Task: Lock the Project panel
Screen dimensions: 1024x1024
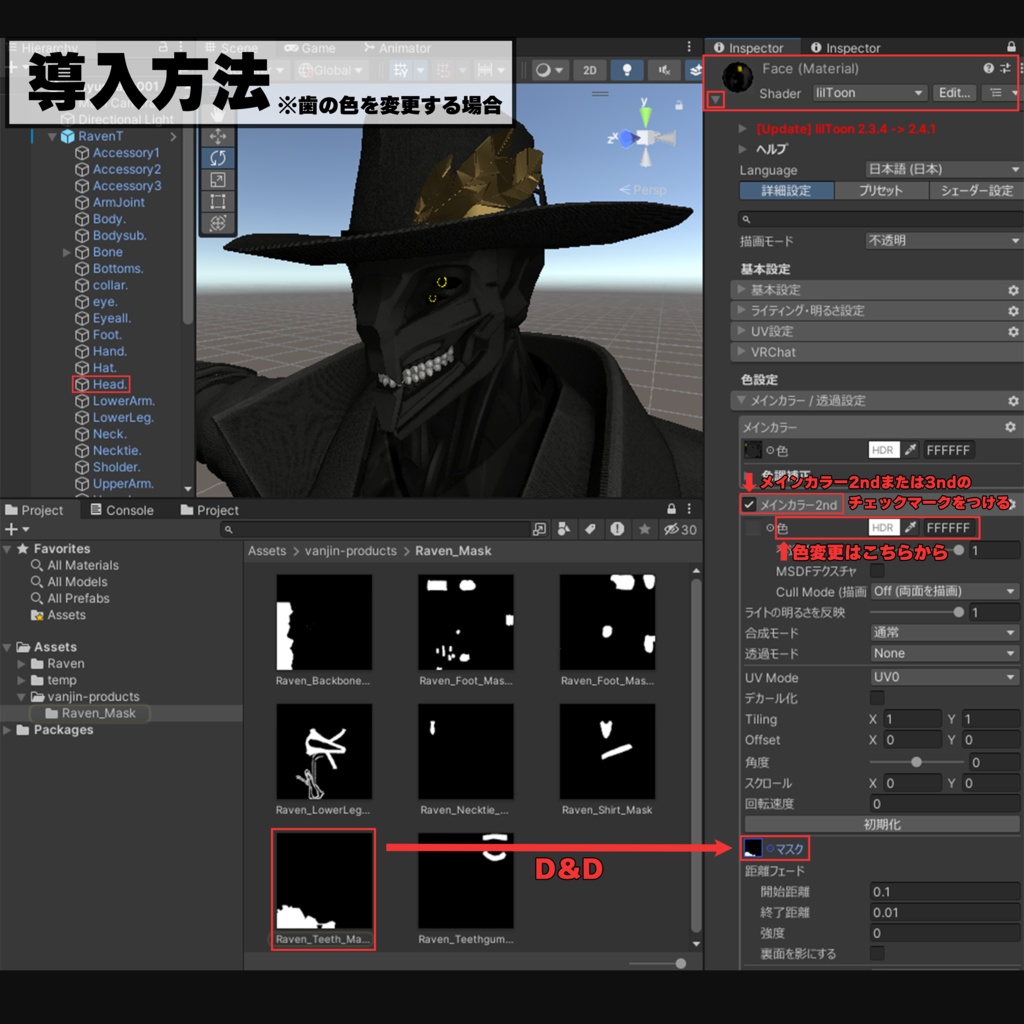Action: coord(671,509)
